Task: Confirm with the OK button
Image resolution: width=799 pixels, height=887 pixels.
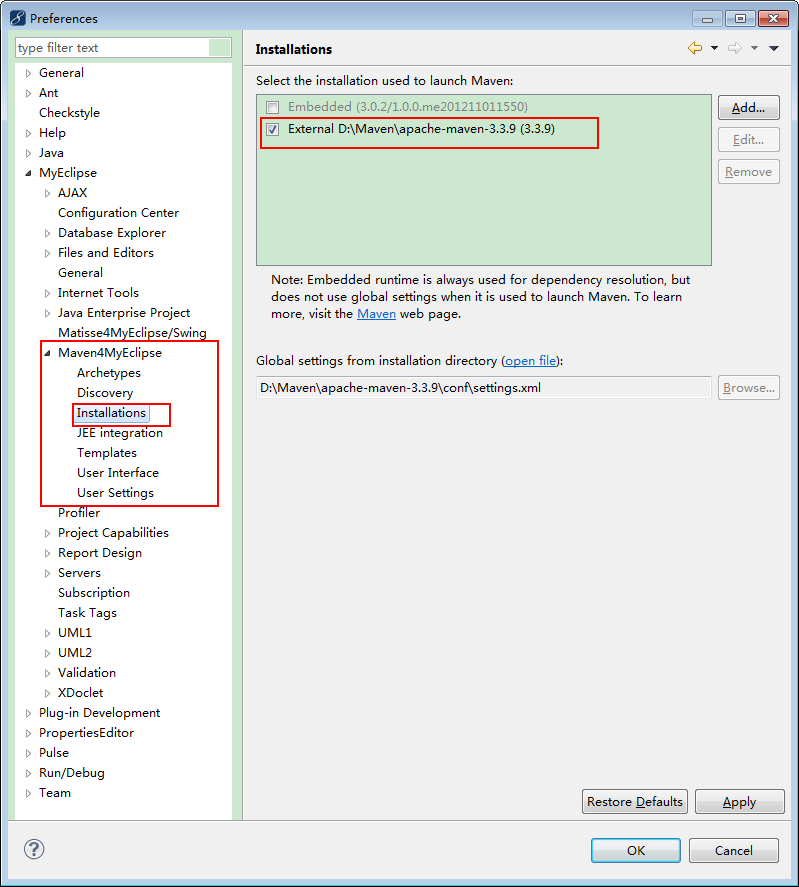Action: [636, 850]
